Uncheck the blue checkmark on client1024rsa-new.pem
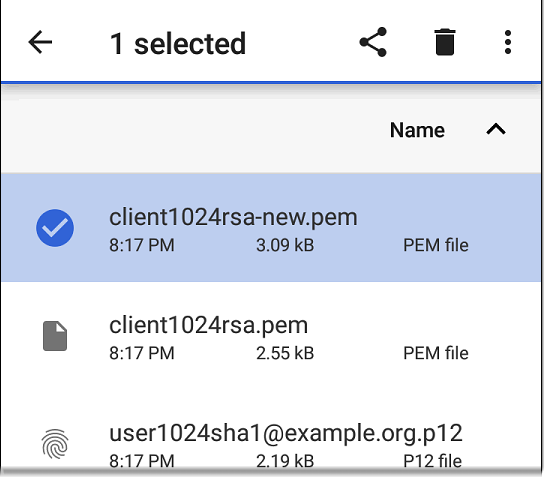547x483 pixels. pos(55,228)
